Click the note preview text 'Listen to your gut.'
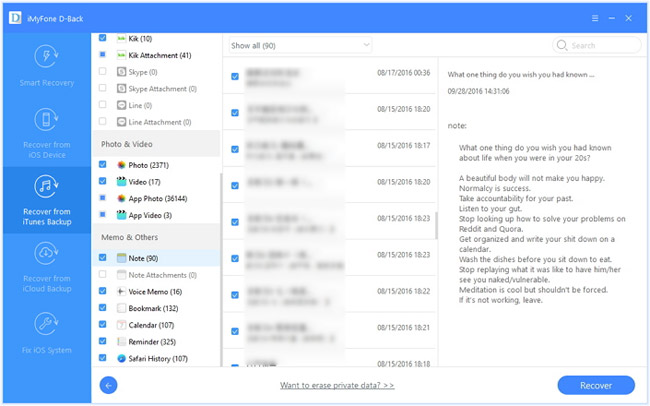The width and height of the screenshot is (650, 406). pos(490,209)
